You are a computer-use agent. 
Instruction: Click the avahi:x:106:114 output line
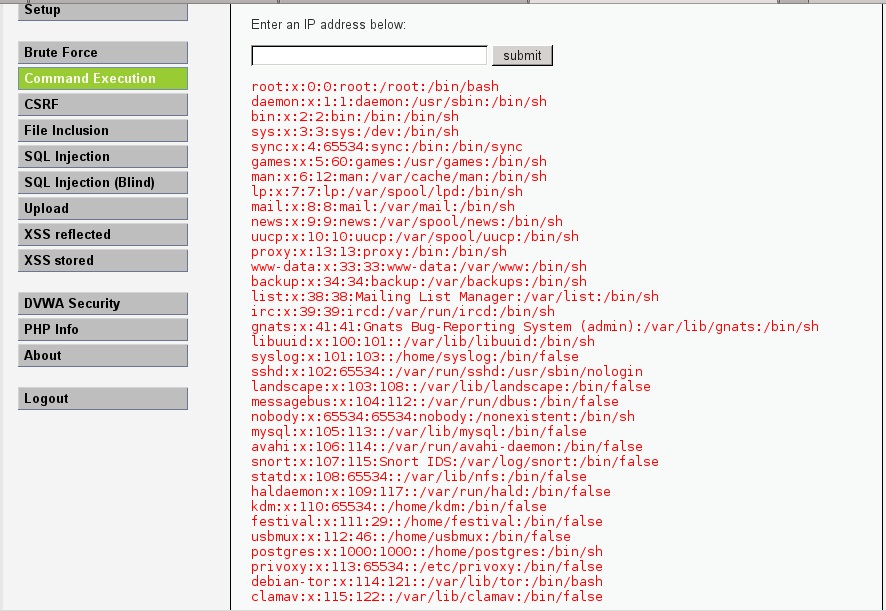[447, 446]
